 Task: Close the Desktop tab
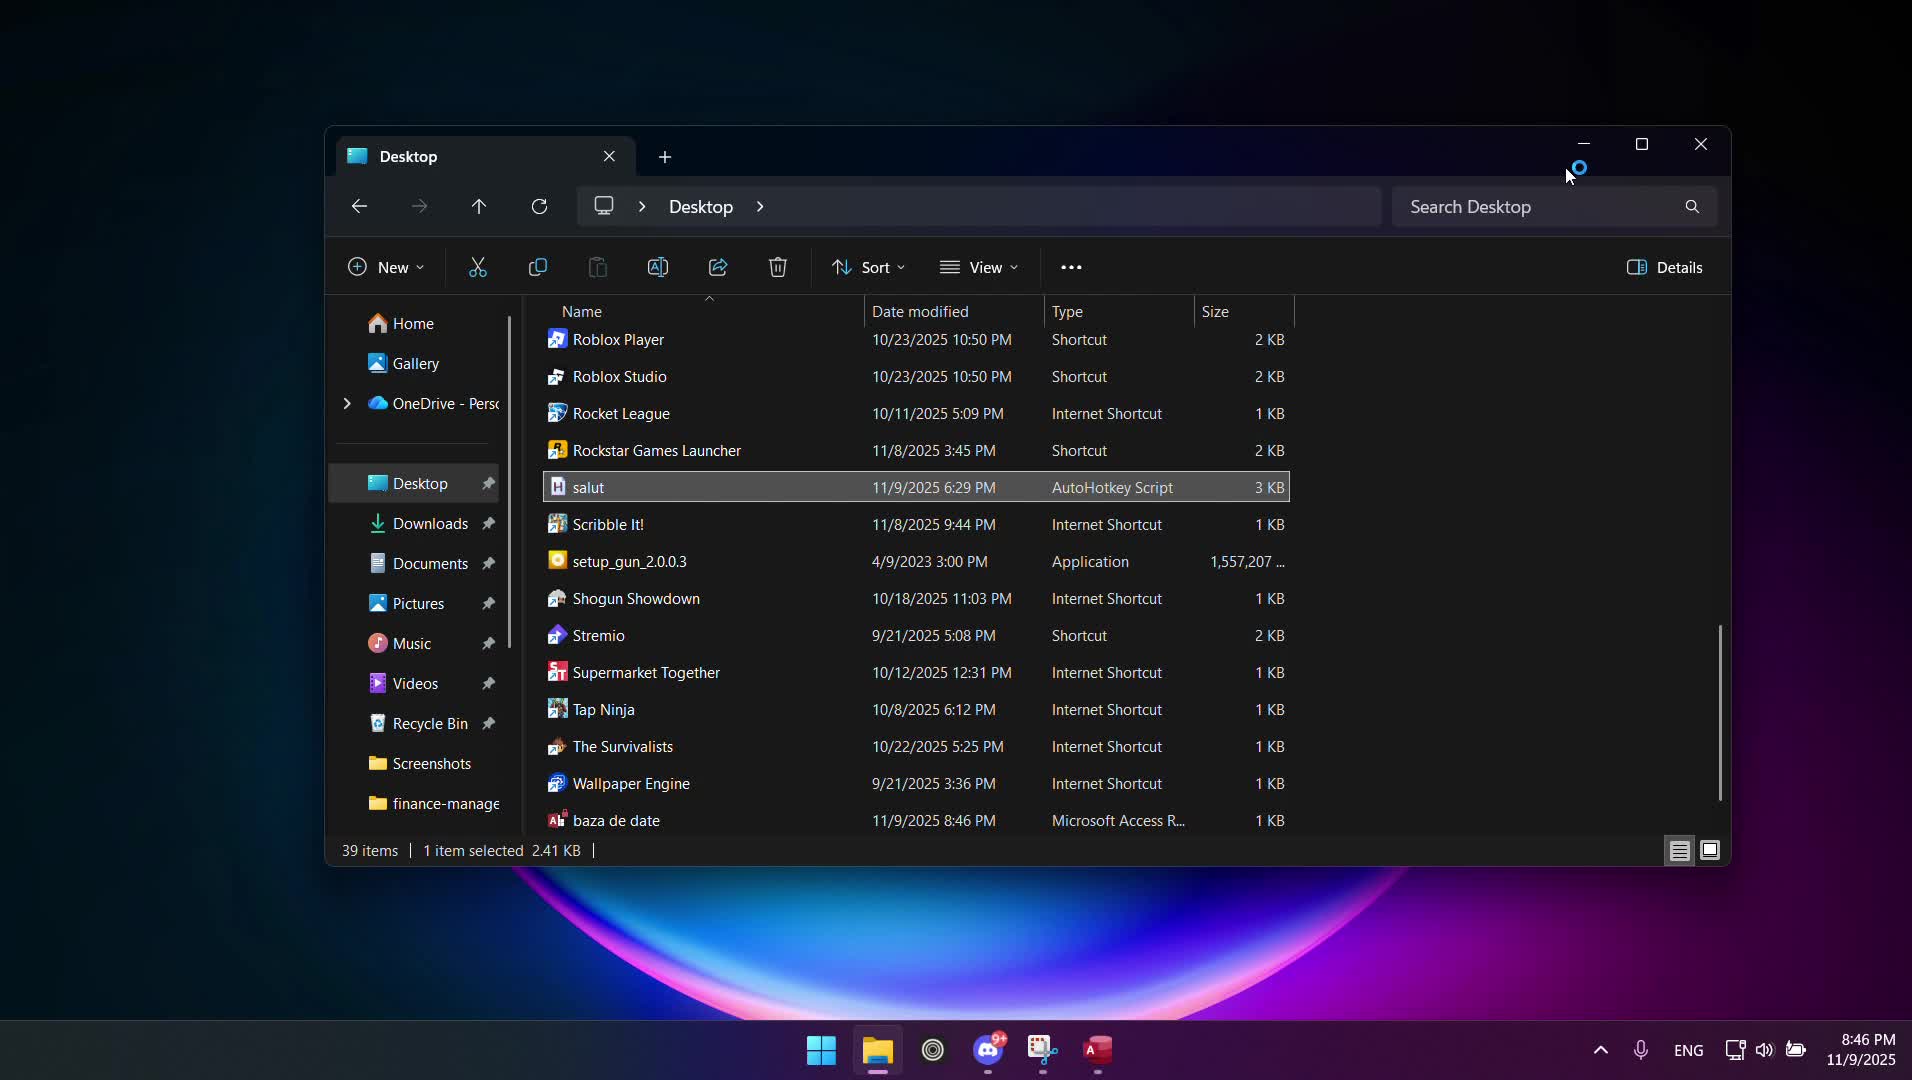(609, 156)
